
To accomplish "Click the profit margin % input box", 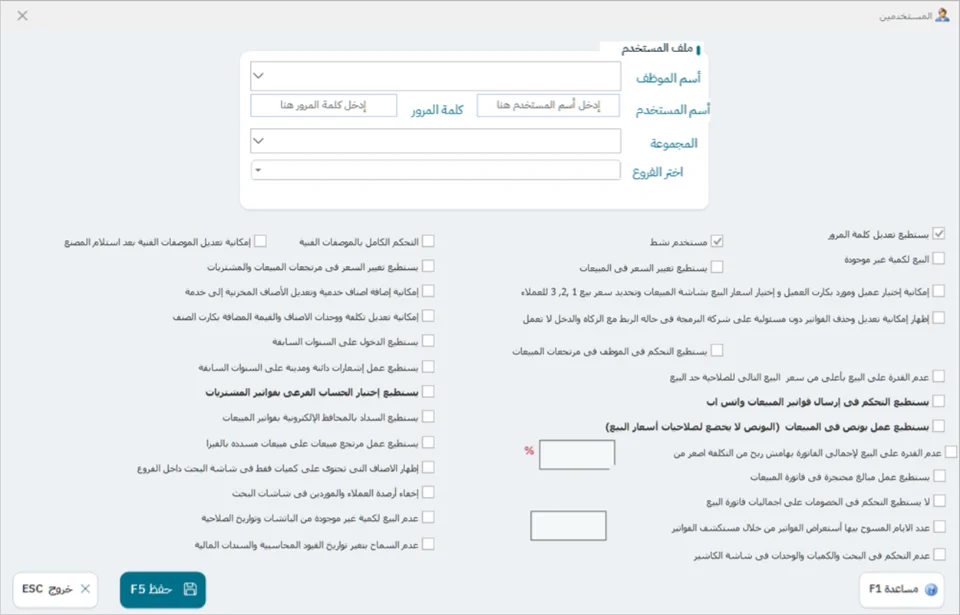I will click(577, 455).
